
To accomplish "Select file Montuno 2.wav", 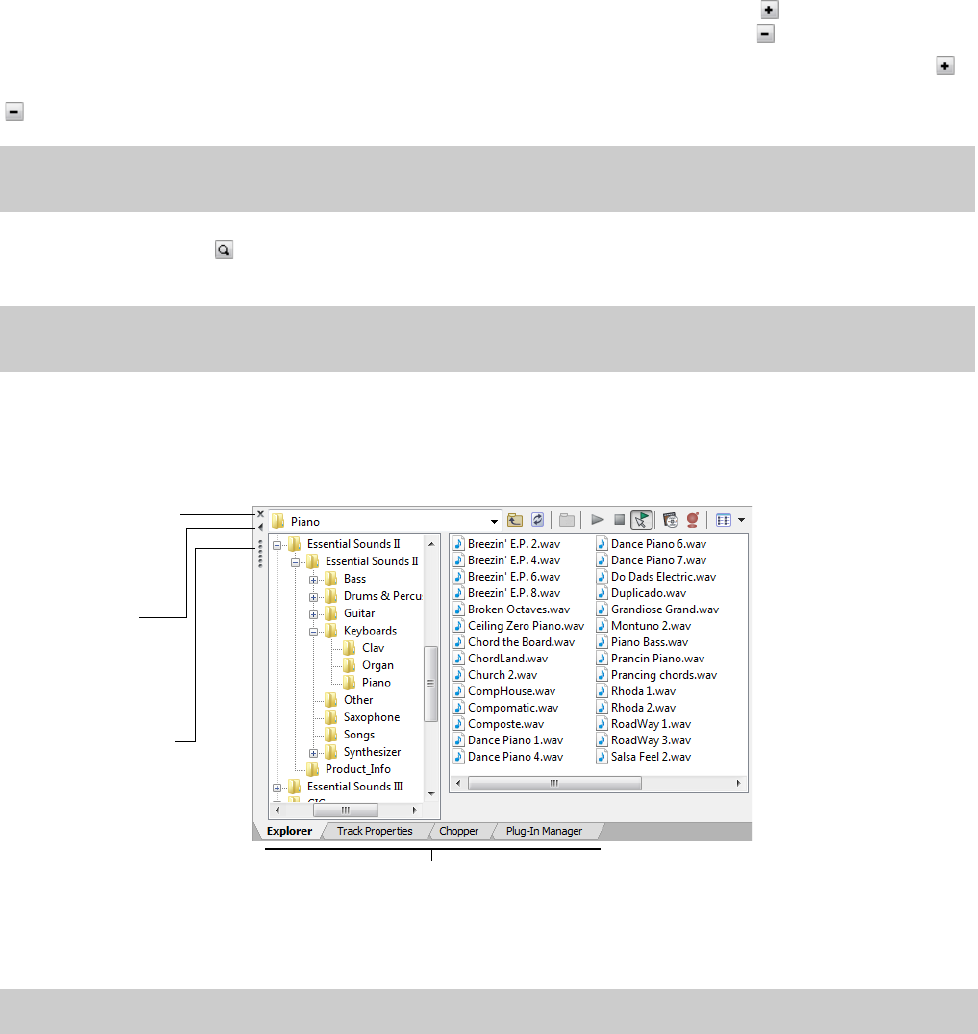I will click(644, 626).
